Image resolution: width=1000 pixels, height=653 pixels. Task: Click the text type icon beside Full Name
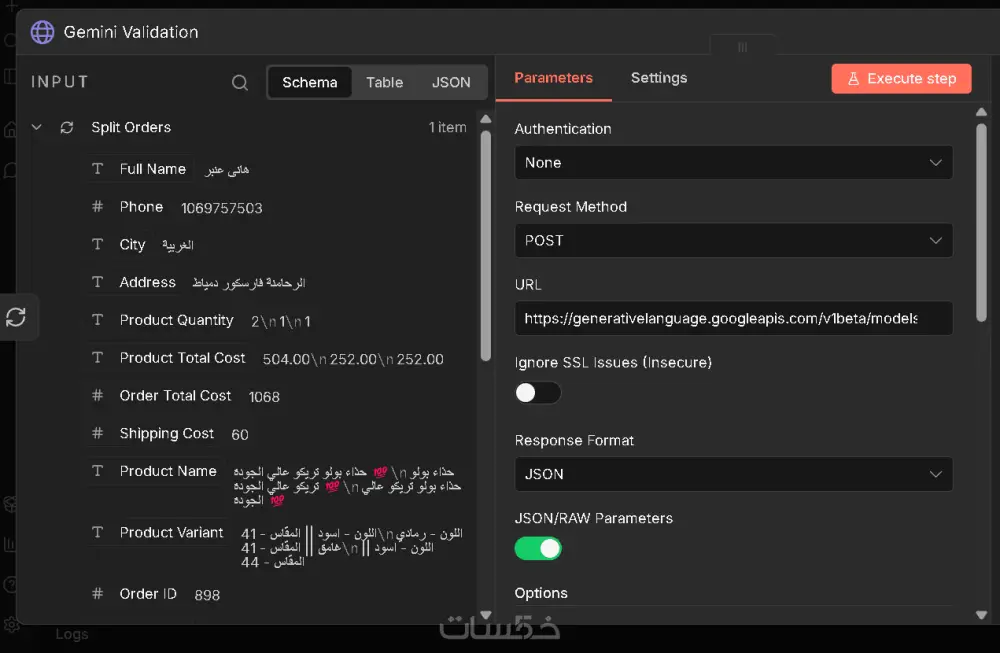(98, 169)
